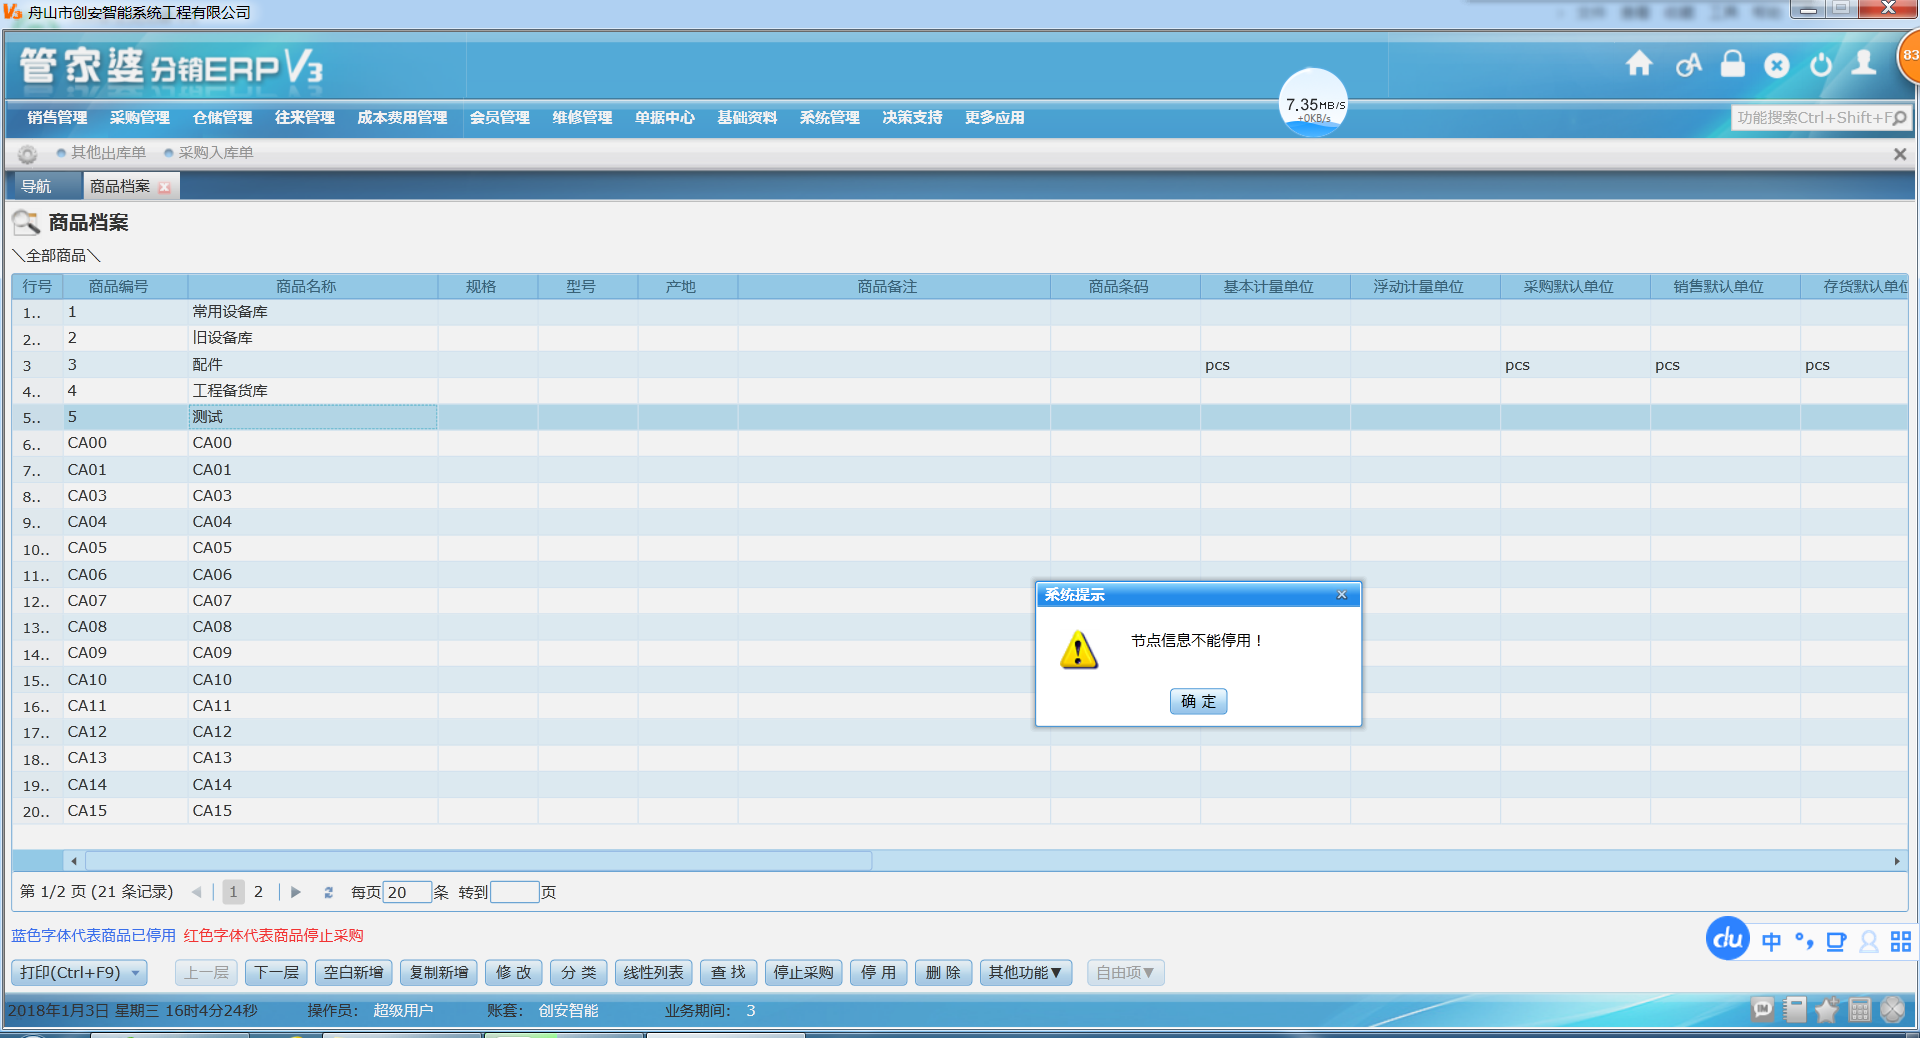This screenshot has width=1920, height=1038.
Task: Click the horizontal scrollbar thumb
Action: point(478,861)
